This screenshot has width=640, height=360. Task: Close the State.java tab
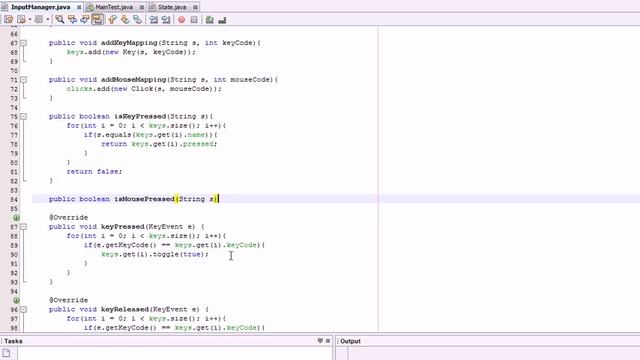coord(195,7)
